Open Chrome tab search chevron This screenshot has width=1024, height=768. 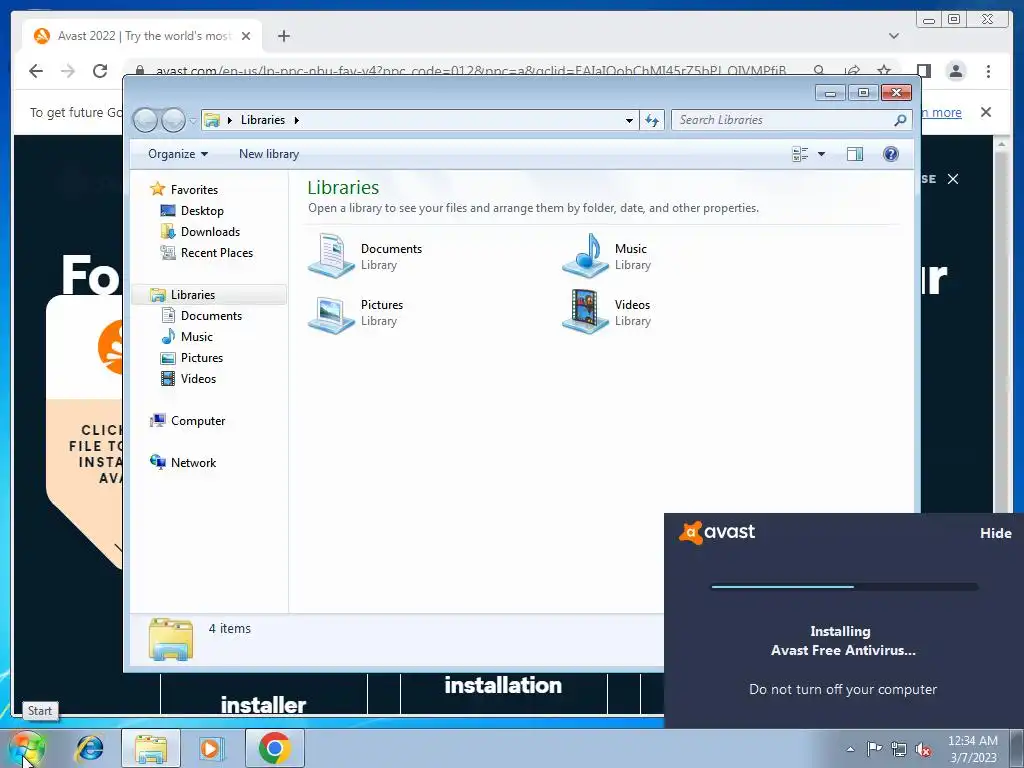pos(893,36)
